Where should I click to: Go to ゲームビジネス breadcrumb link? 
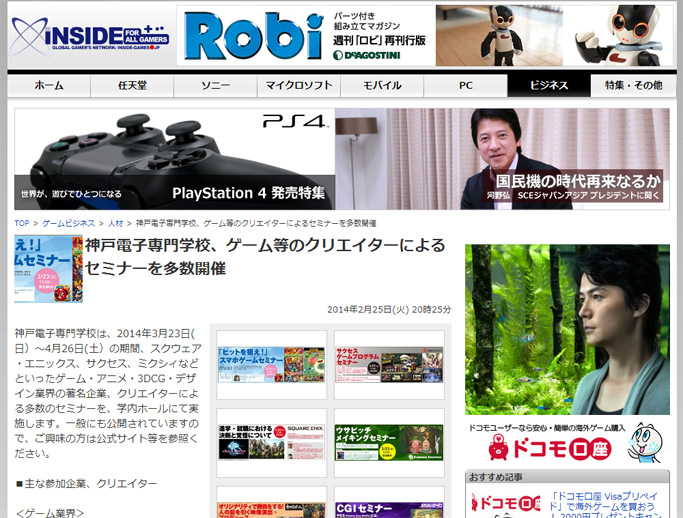click(x=68, y=223)
